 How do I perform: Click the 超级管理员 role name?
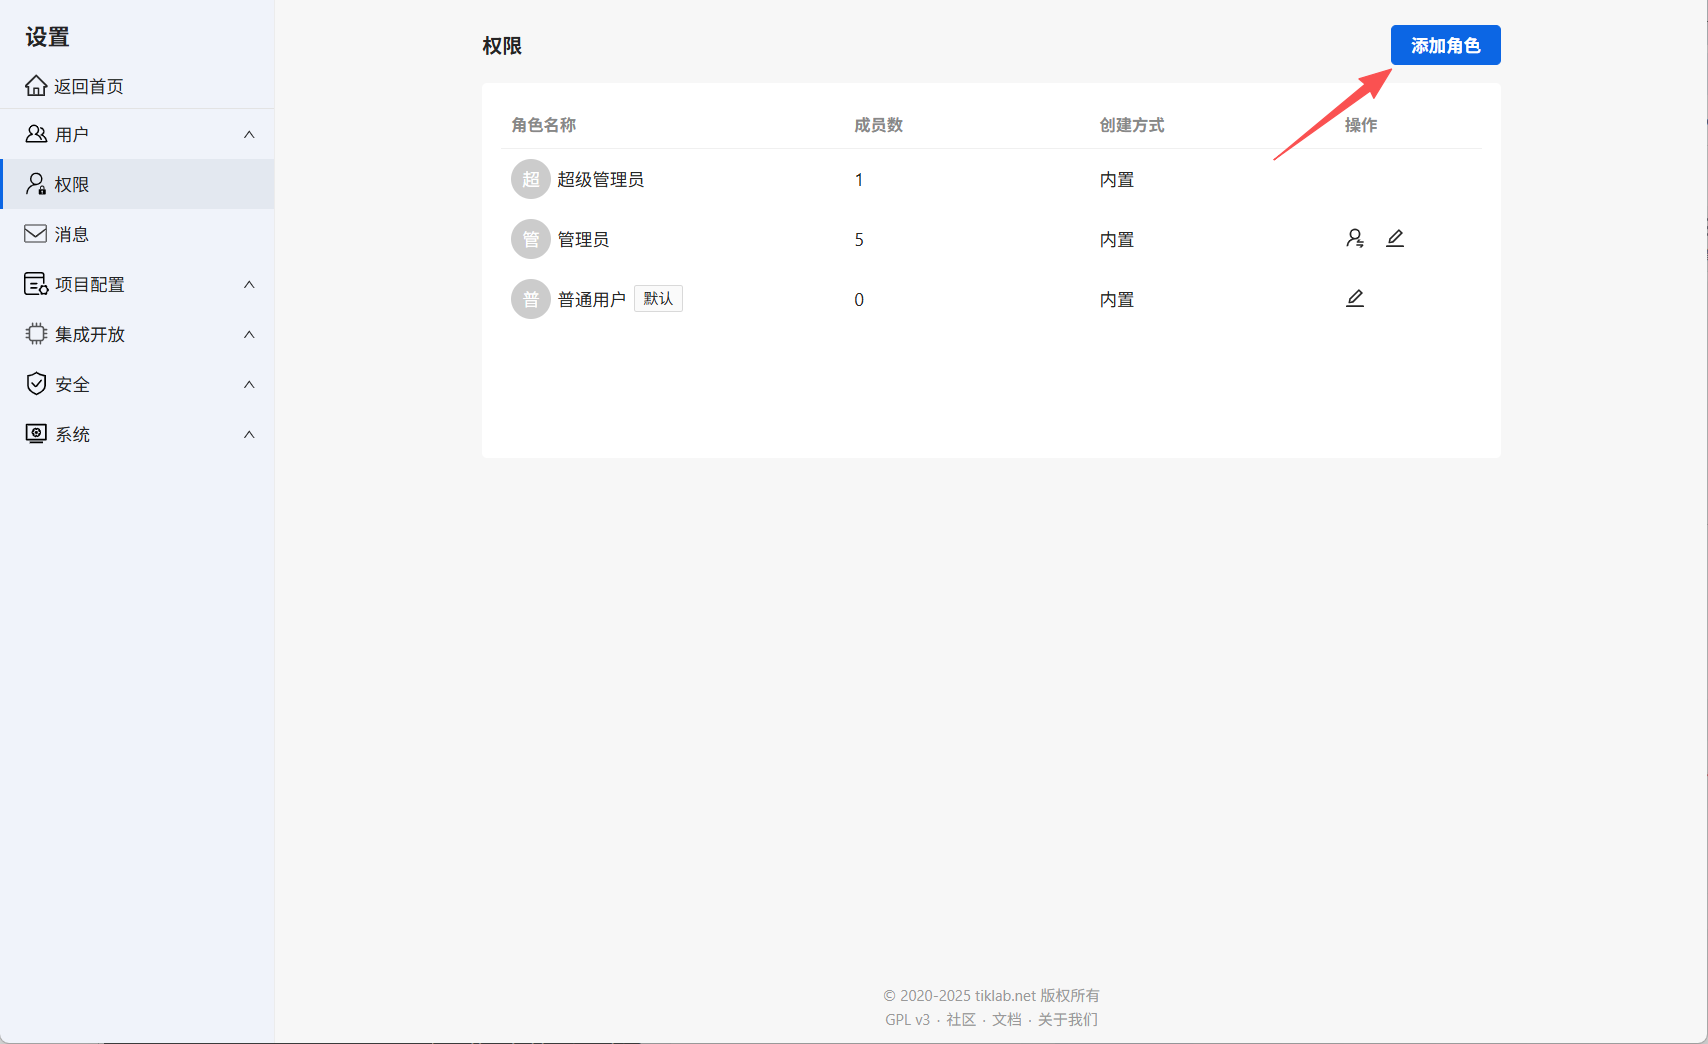[x=600, y=179]
